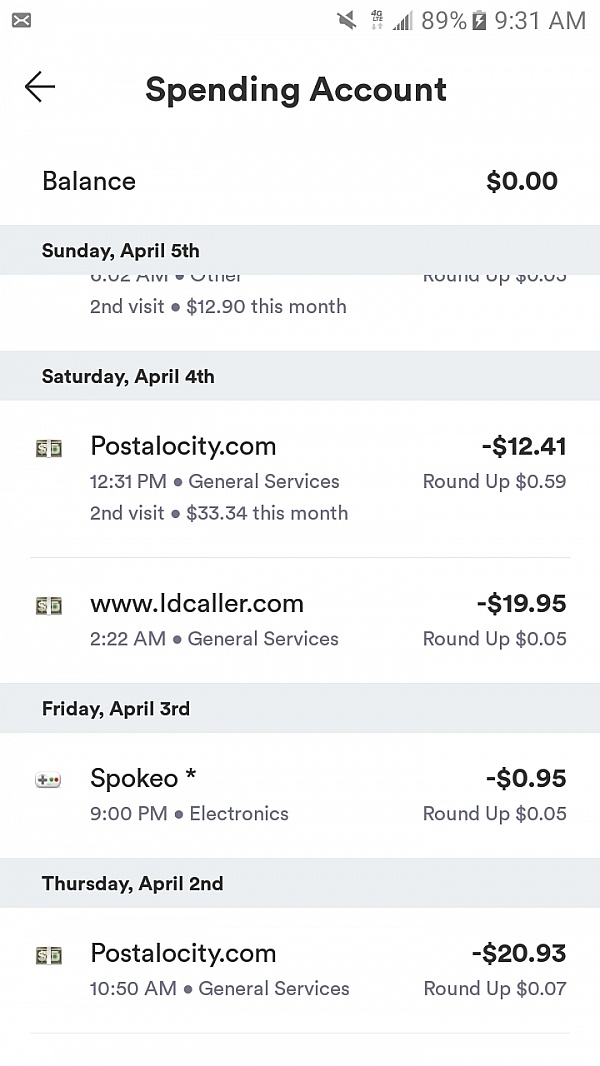Tap the 4G LTE signal icon
Viewport: 600px width, 1066px height.
pos(377,20)
